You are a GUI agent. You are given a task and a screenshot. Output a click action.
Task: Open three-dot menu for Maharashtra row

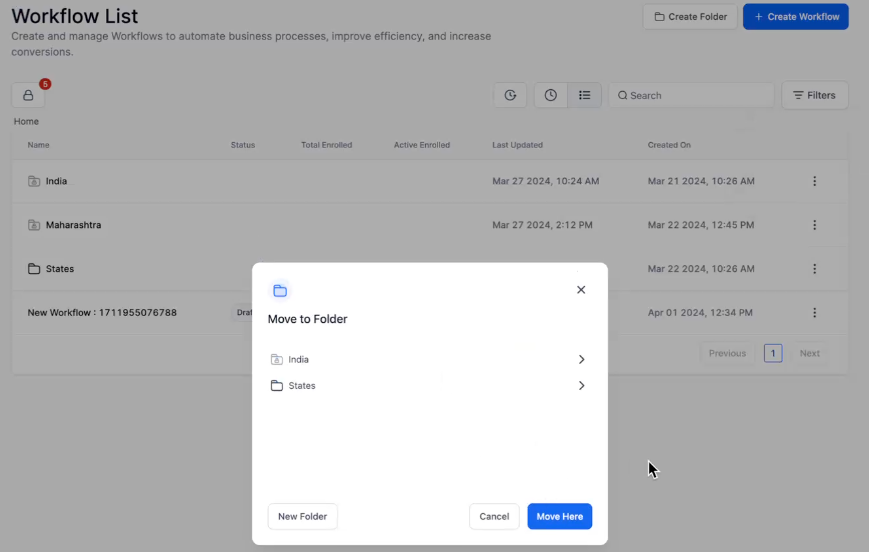(815, 225)
